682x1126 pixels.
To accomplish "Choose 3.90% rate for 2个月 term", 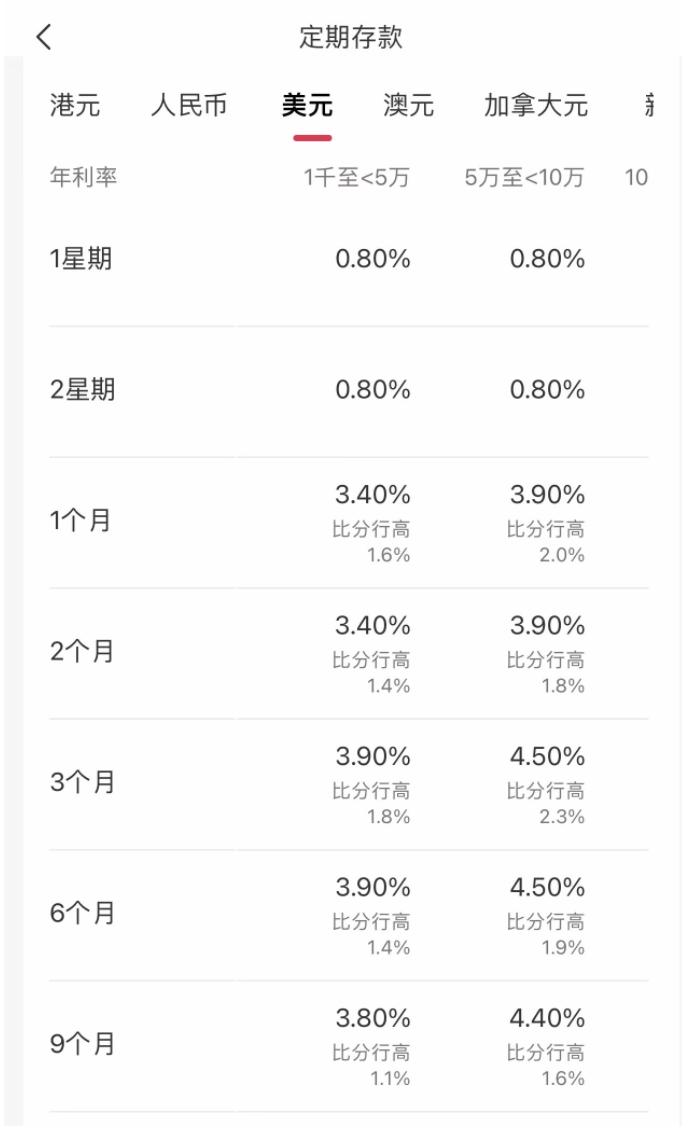I will click(547, 626).
